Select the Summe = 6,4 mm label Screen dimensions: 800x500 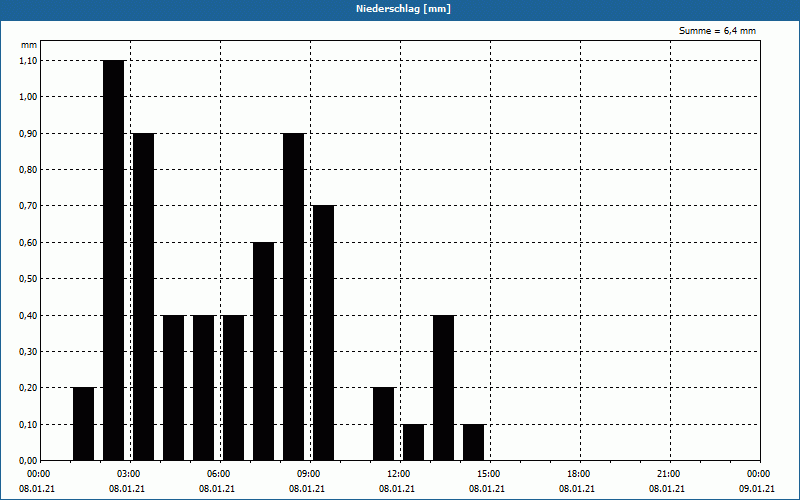pos(717,31)
